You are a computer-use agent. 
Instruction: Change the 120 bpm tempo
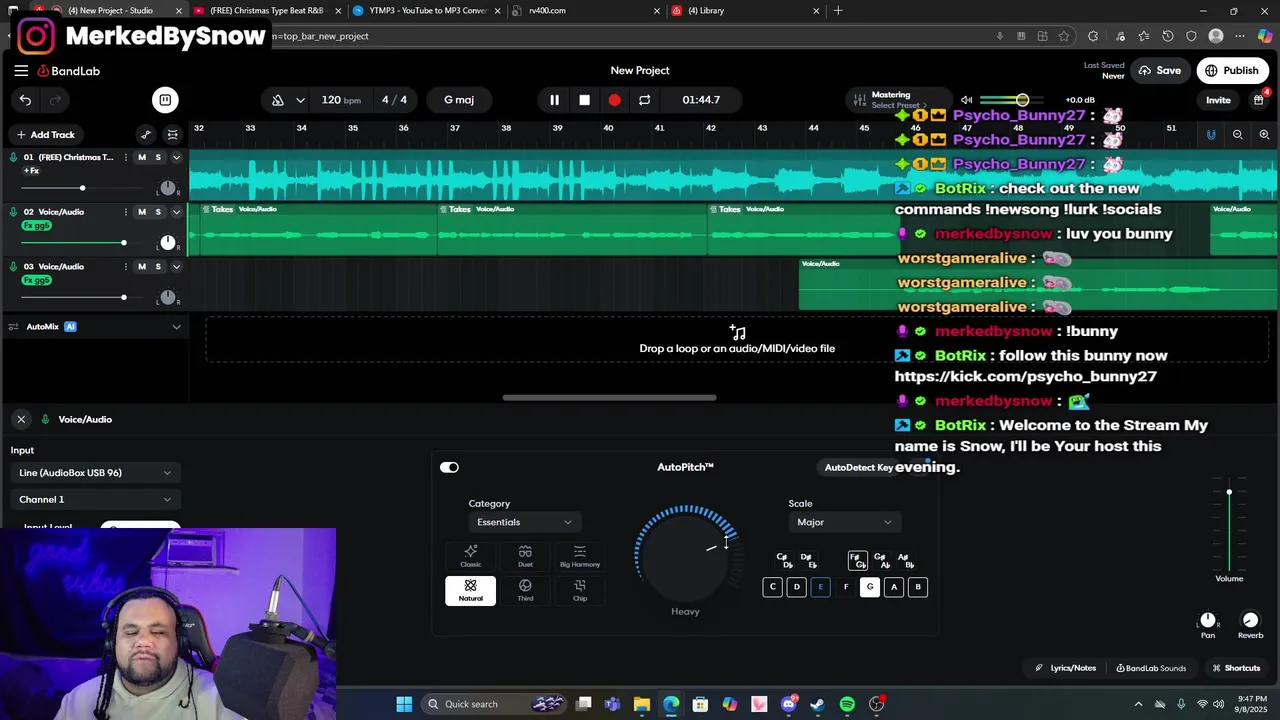coord(341,100)
